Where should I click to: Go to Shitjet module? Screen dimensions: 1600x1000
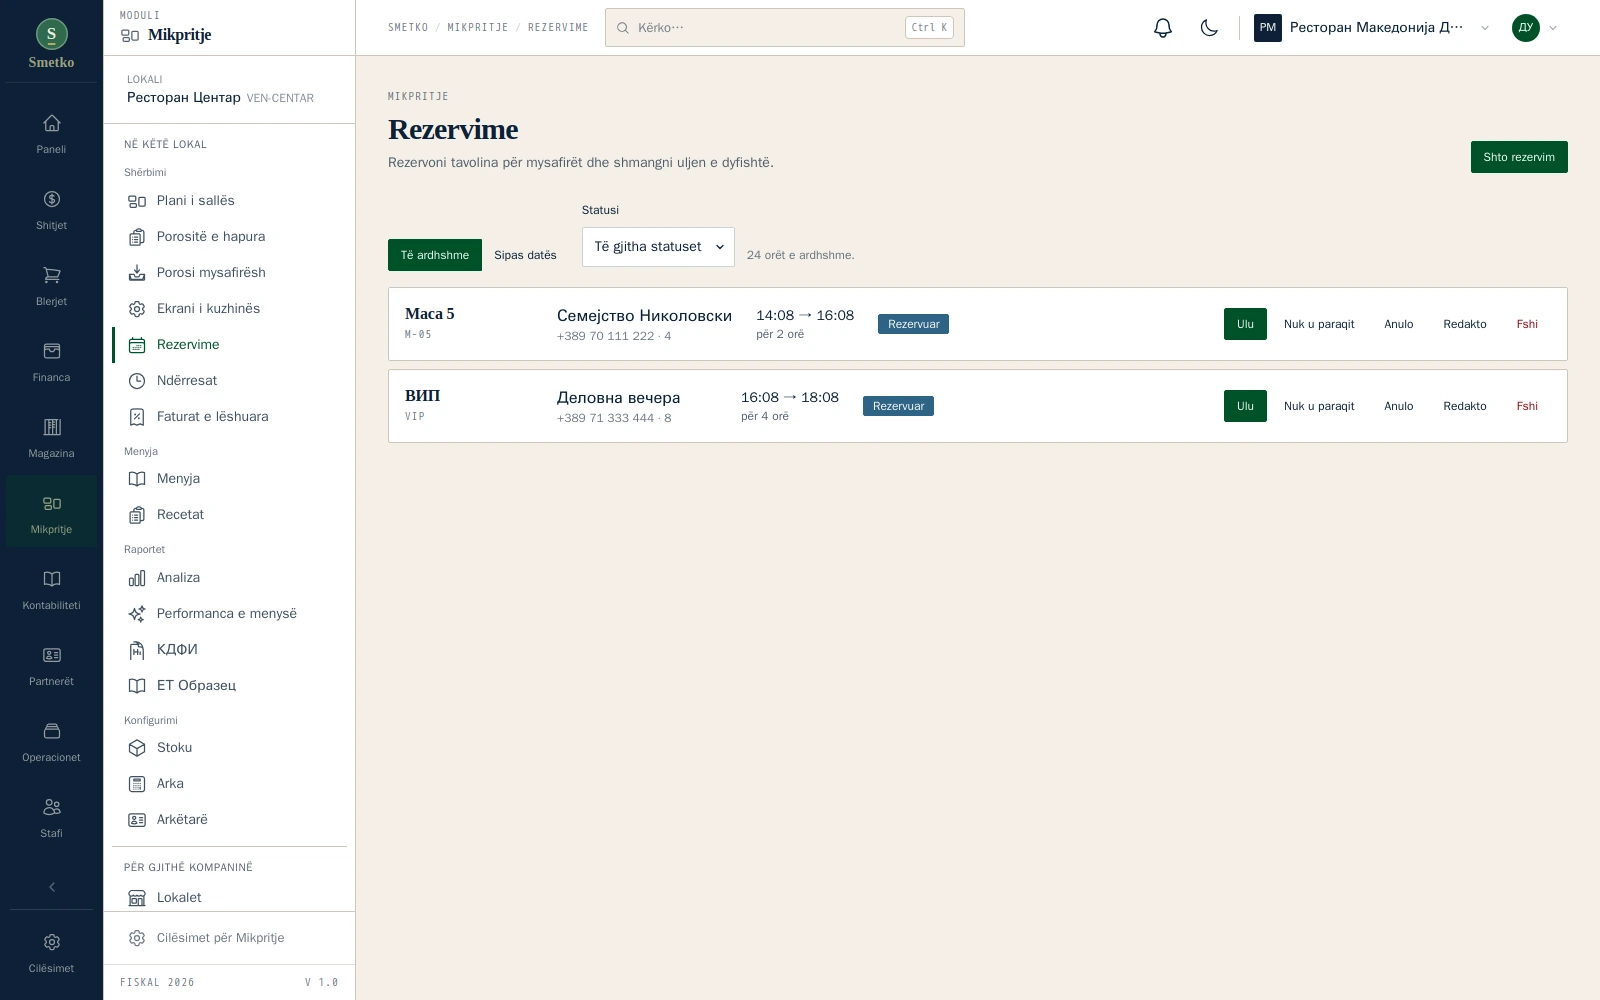(51, 210)
